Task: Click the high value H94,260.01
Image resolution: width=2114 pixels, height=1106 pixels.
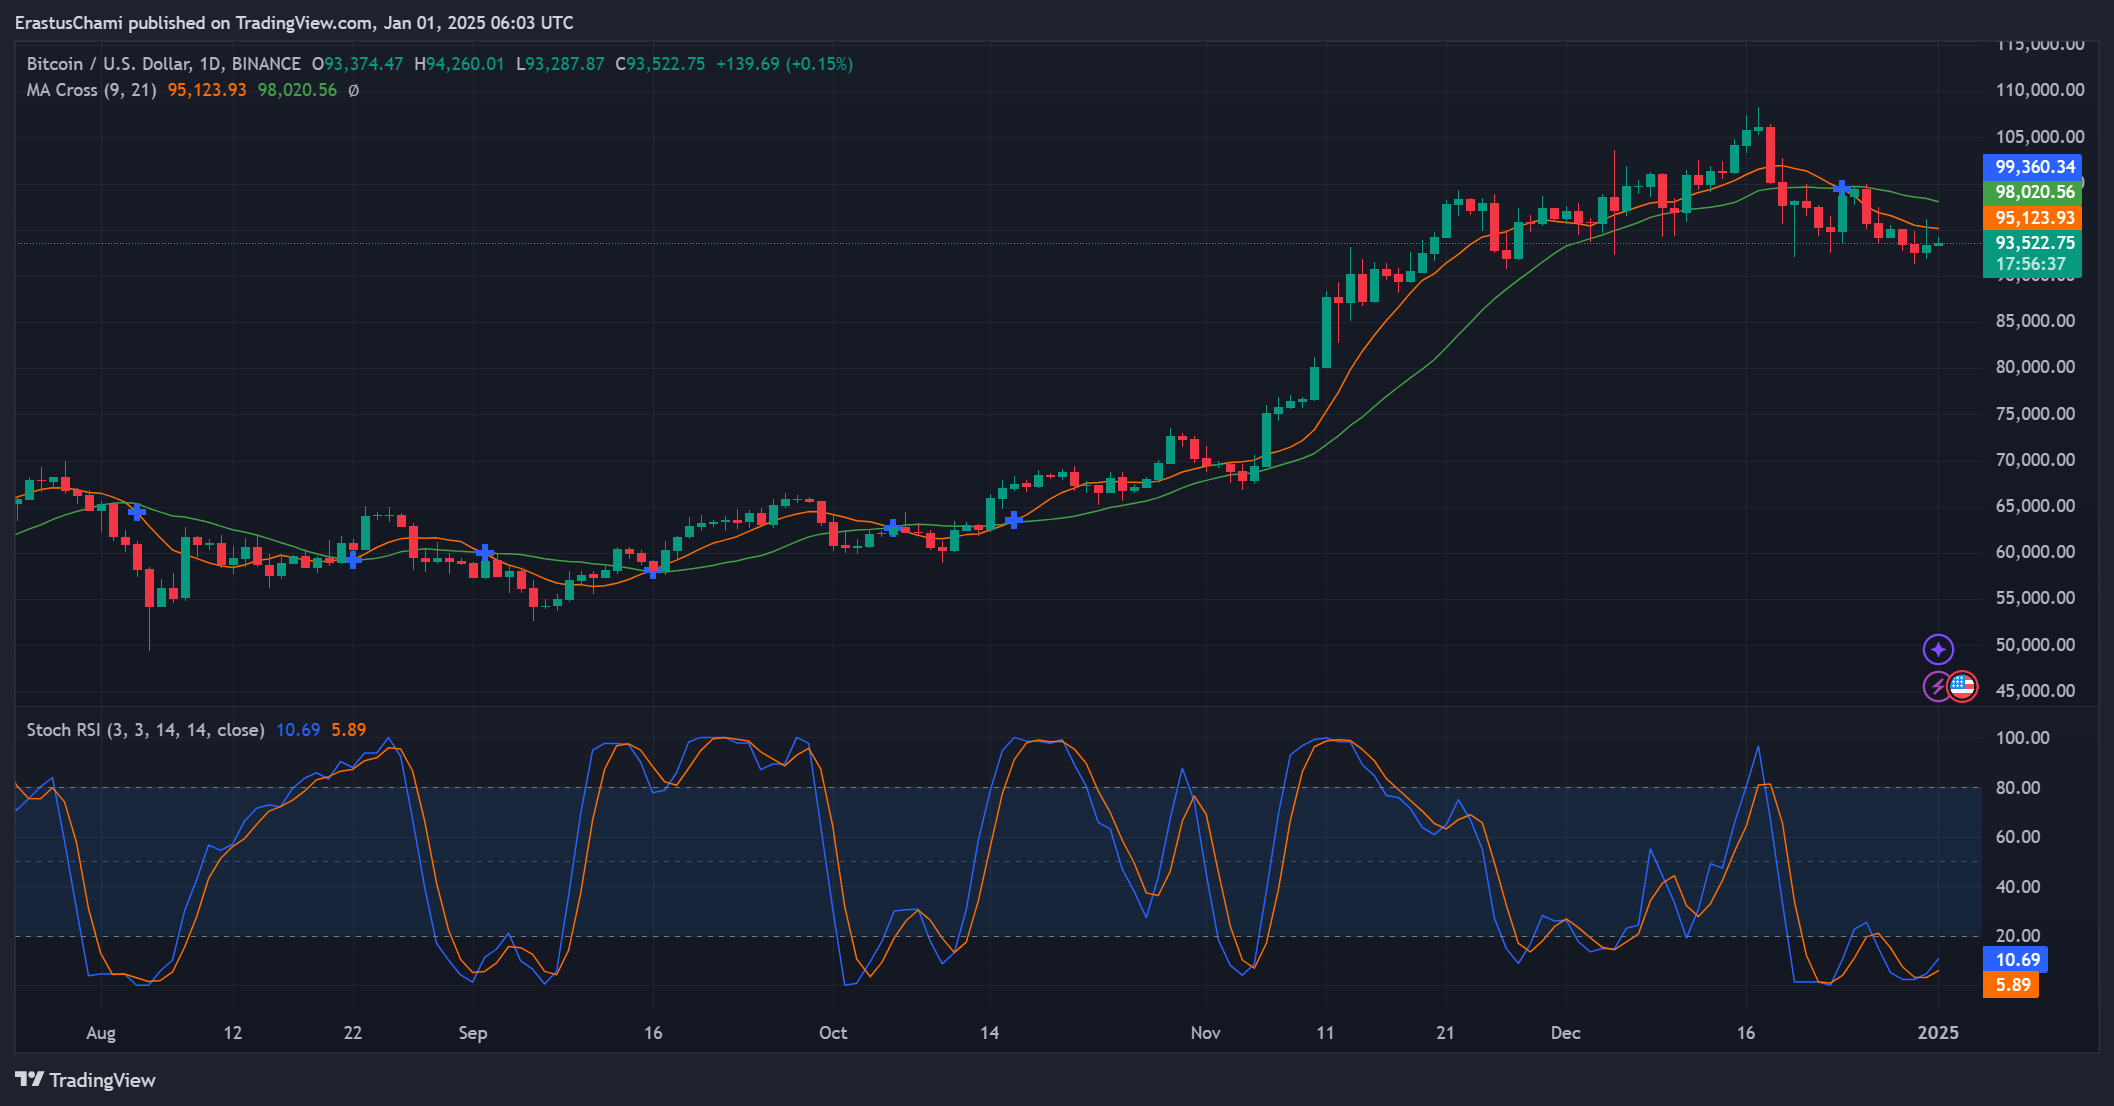Action: tap(460, 64)
